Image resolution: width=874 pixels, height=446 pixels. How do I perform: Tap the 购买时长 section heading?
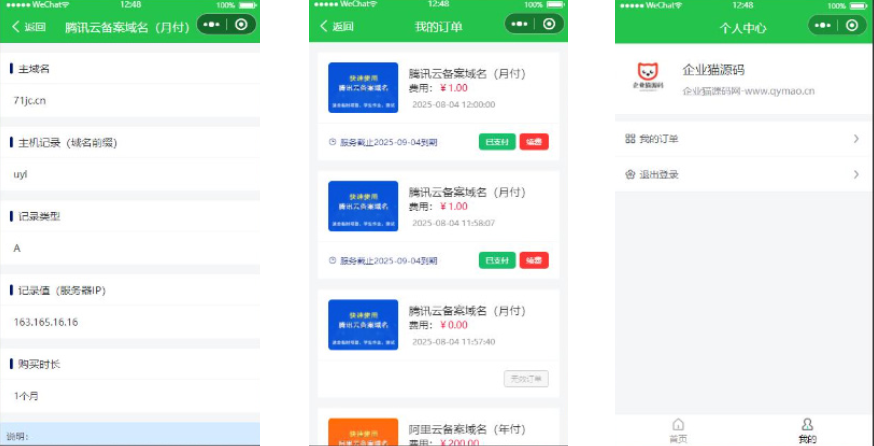[39, 365]
